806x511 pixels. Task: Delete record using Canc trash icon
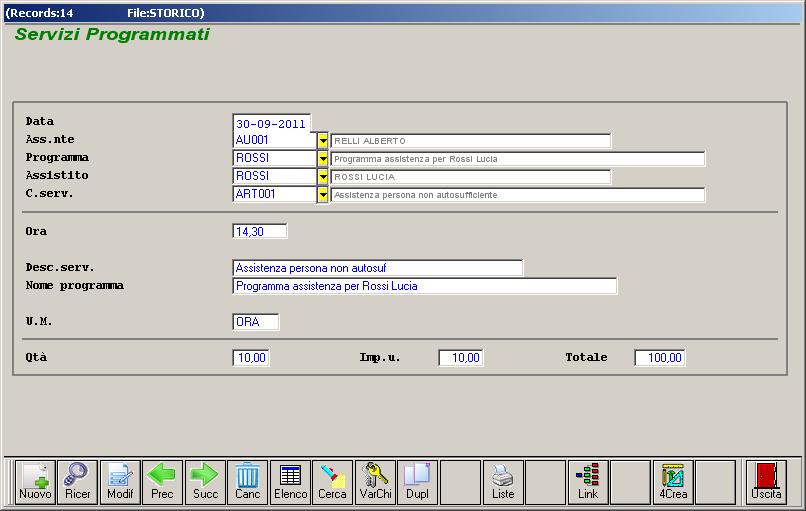tap(248, 482)
